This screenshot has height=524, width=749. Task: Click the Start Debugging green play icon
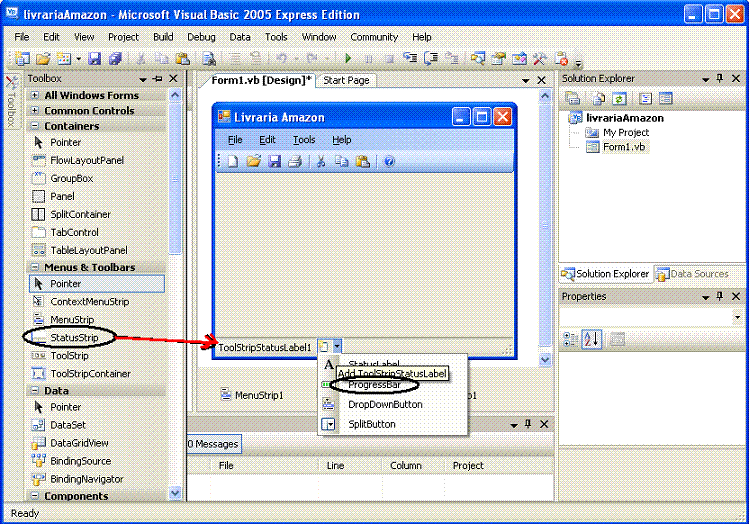348,58
